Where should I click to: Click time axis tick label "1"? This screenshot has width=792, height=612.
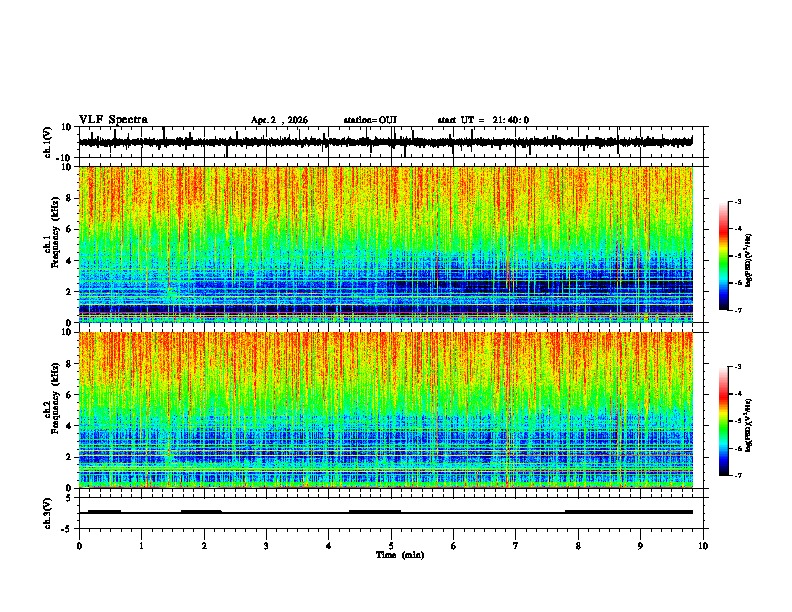point(141,546)
